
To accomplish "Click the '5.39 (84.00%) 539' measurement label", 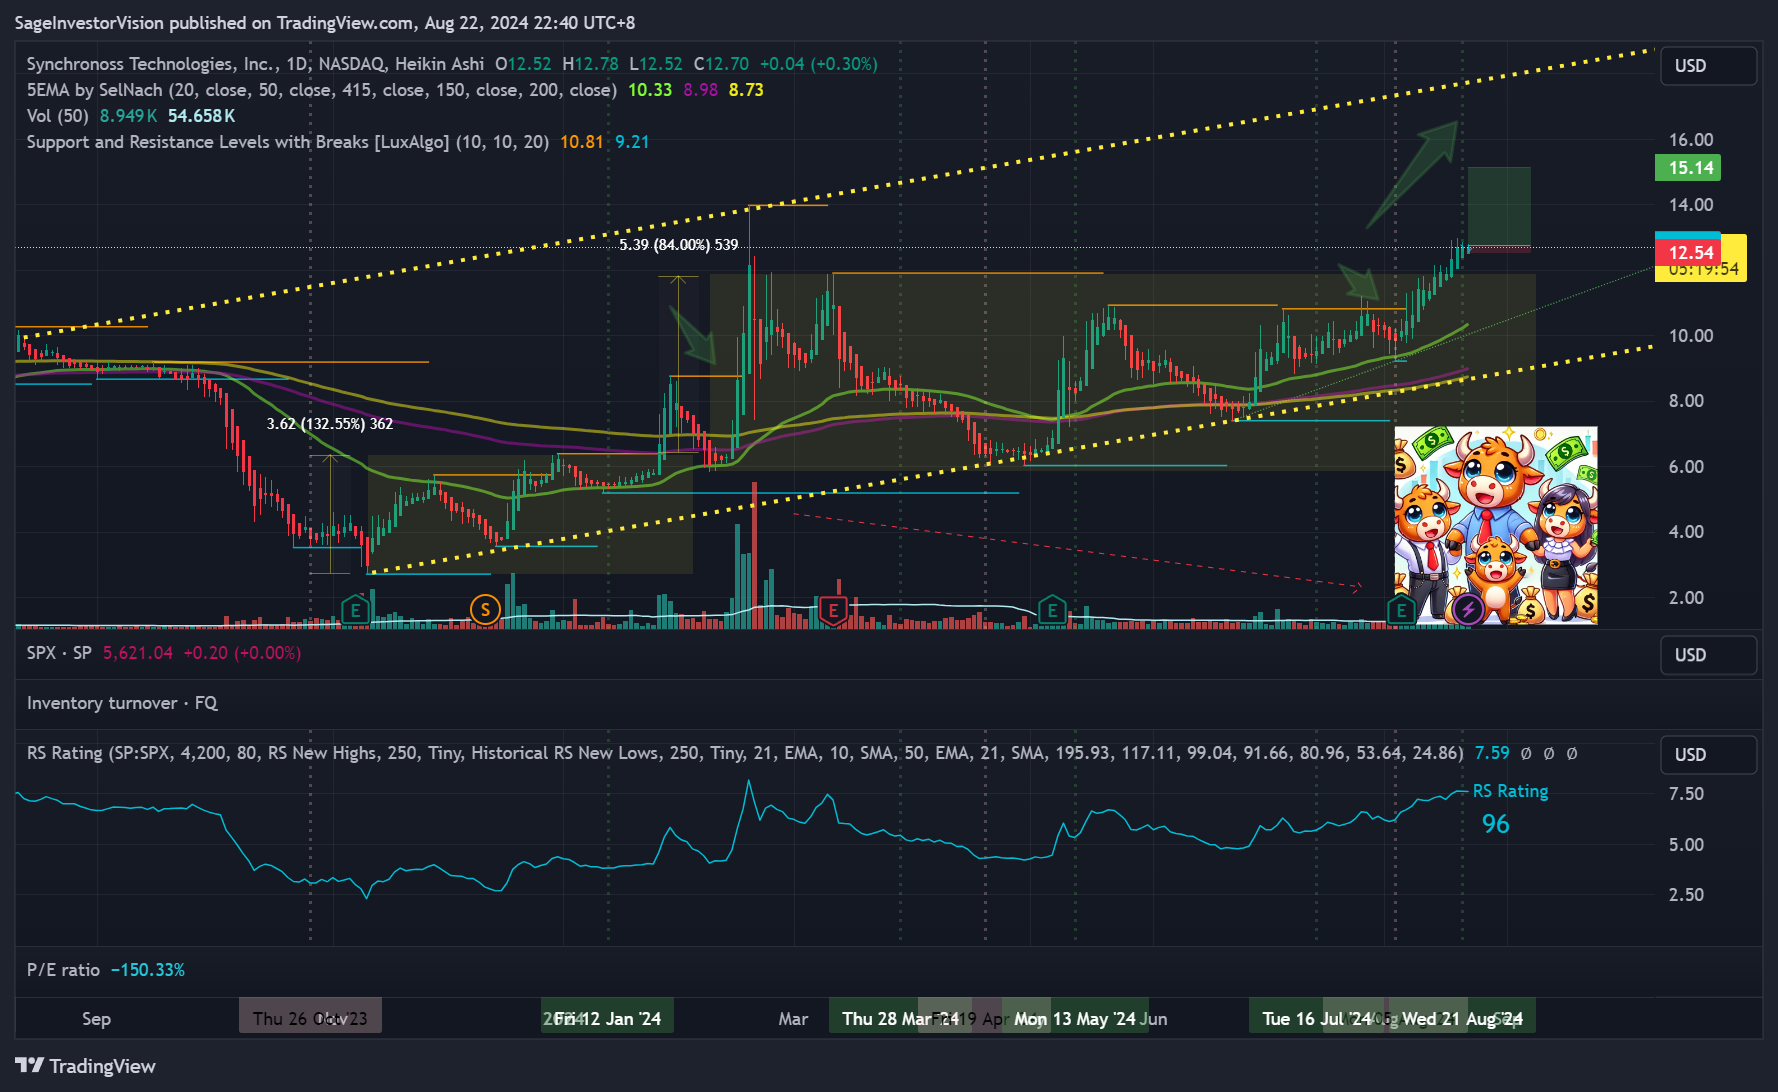I will pos(678,245).
